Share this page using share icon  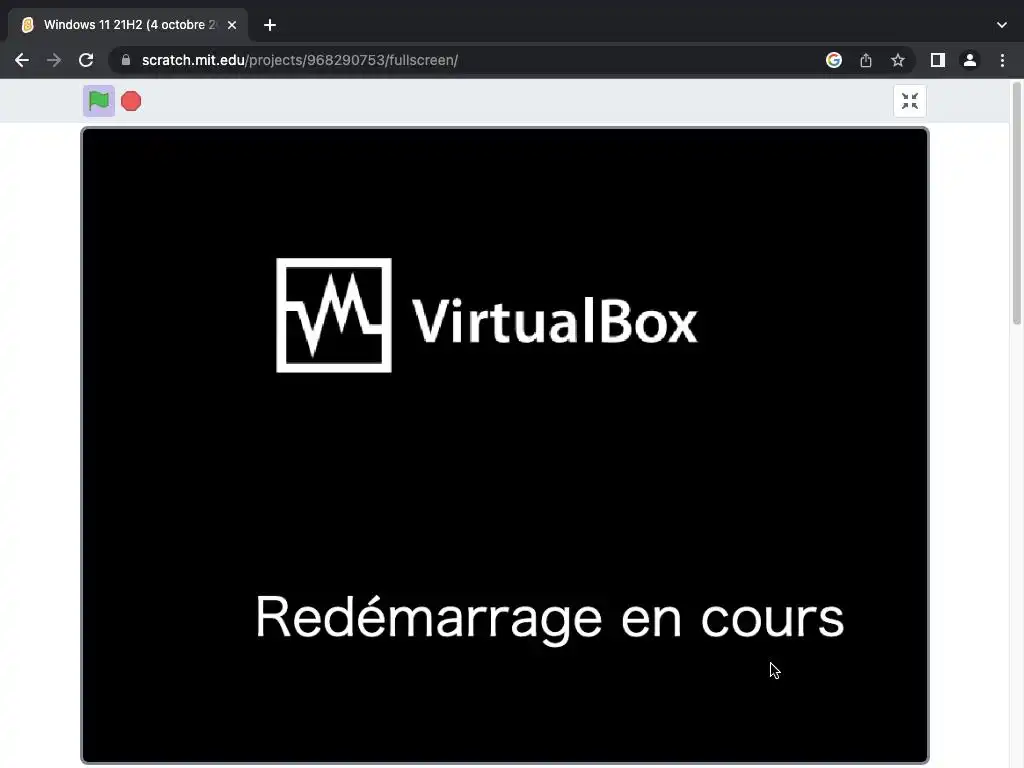click(866, 60)
